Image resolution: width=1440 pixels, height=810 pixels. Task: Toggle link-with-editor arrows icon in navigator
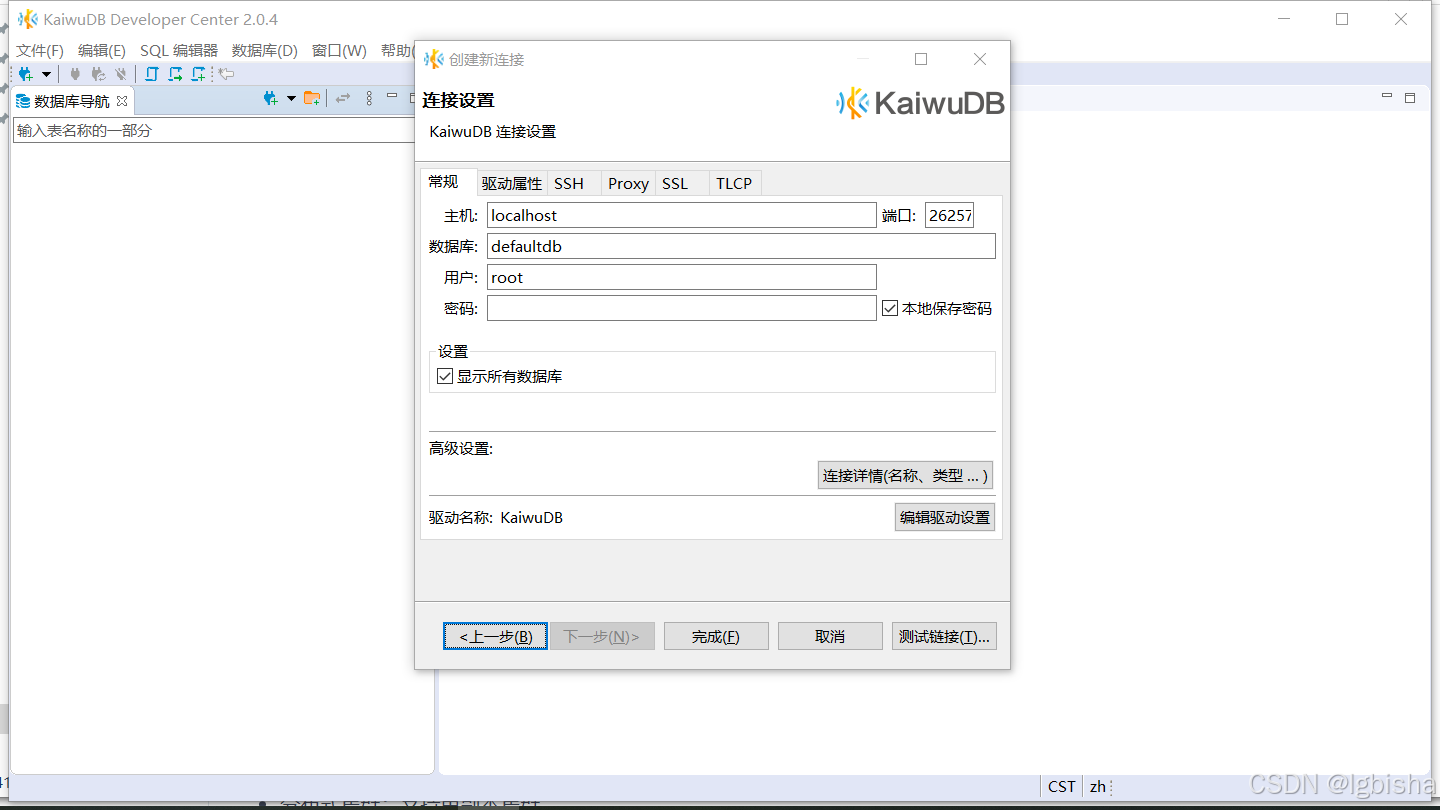tap(343, 98)
